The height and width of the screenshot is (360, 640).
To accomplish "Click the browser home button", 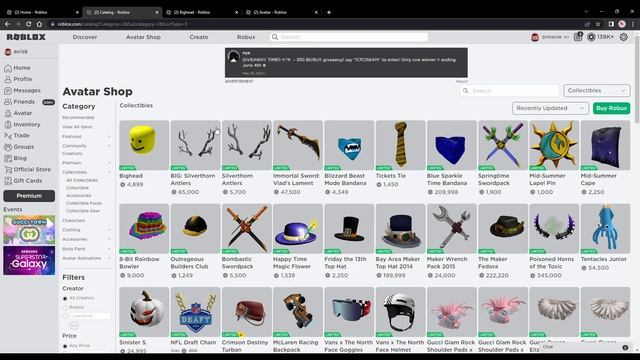I will coord(39,24).
